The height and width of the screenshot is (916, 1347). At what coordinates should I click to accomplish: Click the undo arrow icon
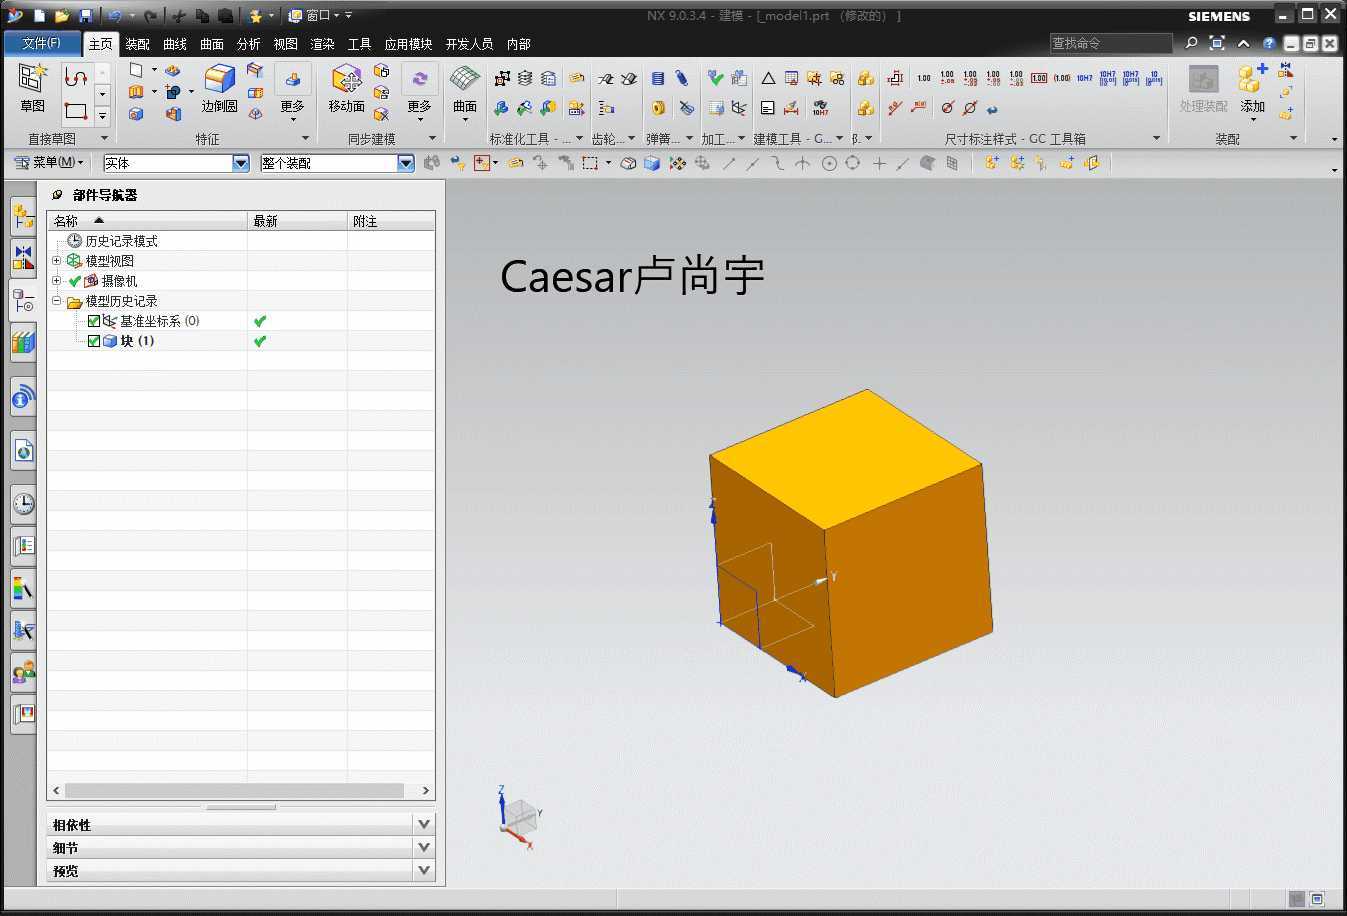114,16
